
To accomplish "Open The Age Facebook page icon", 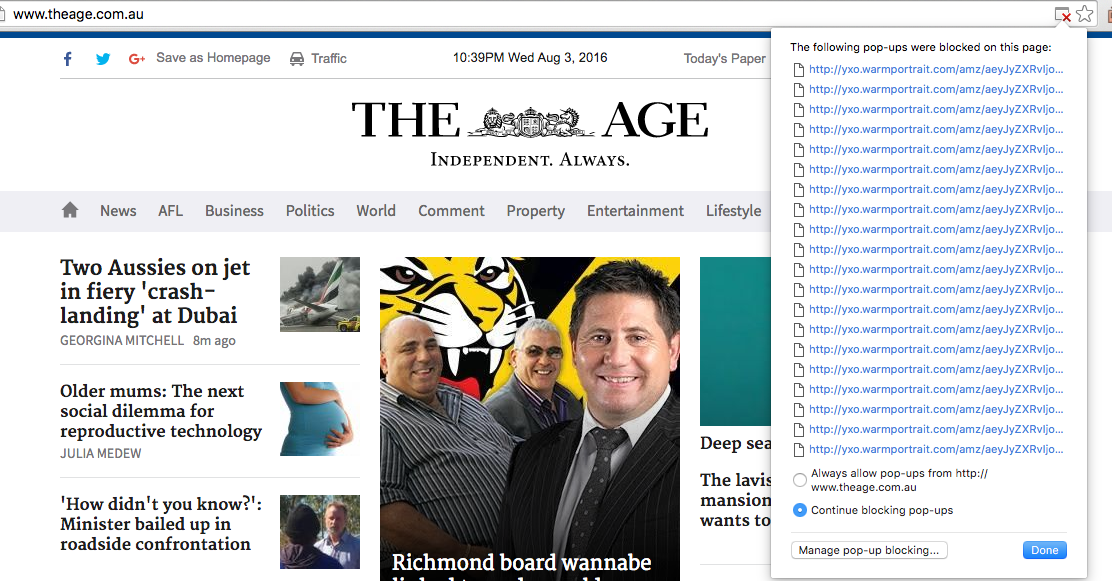I will click(67, 59).
